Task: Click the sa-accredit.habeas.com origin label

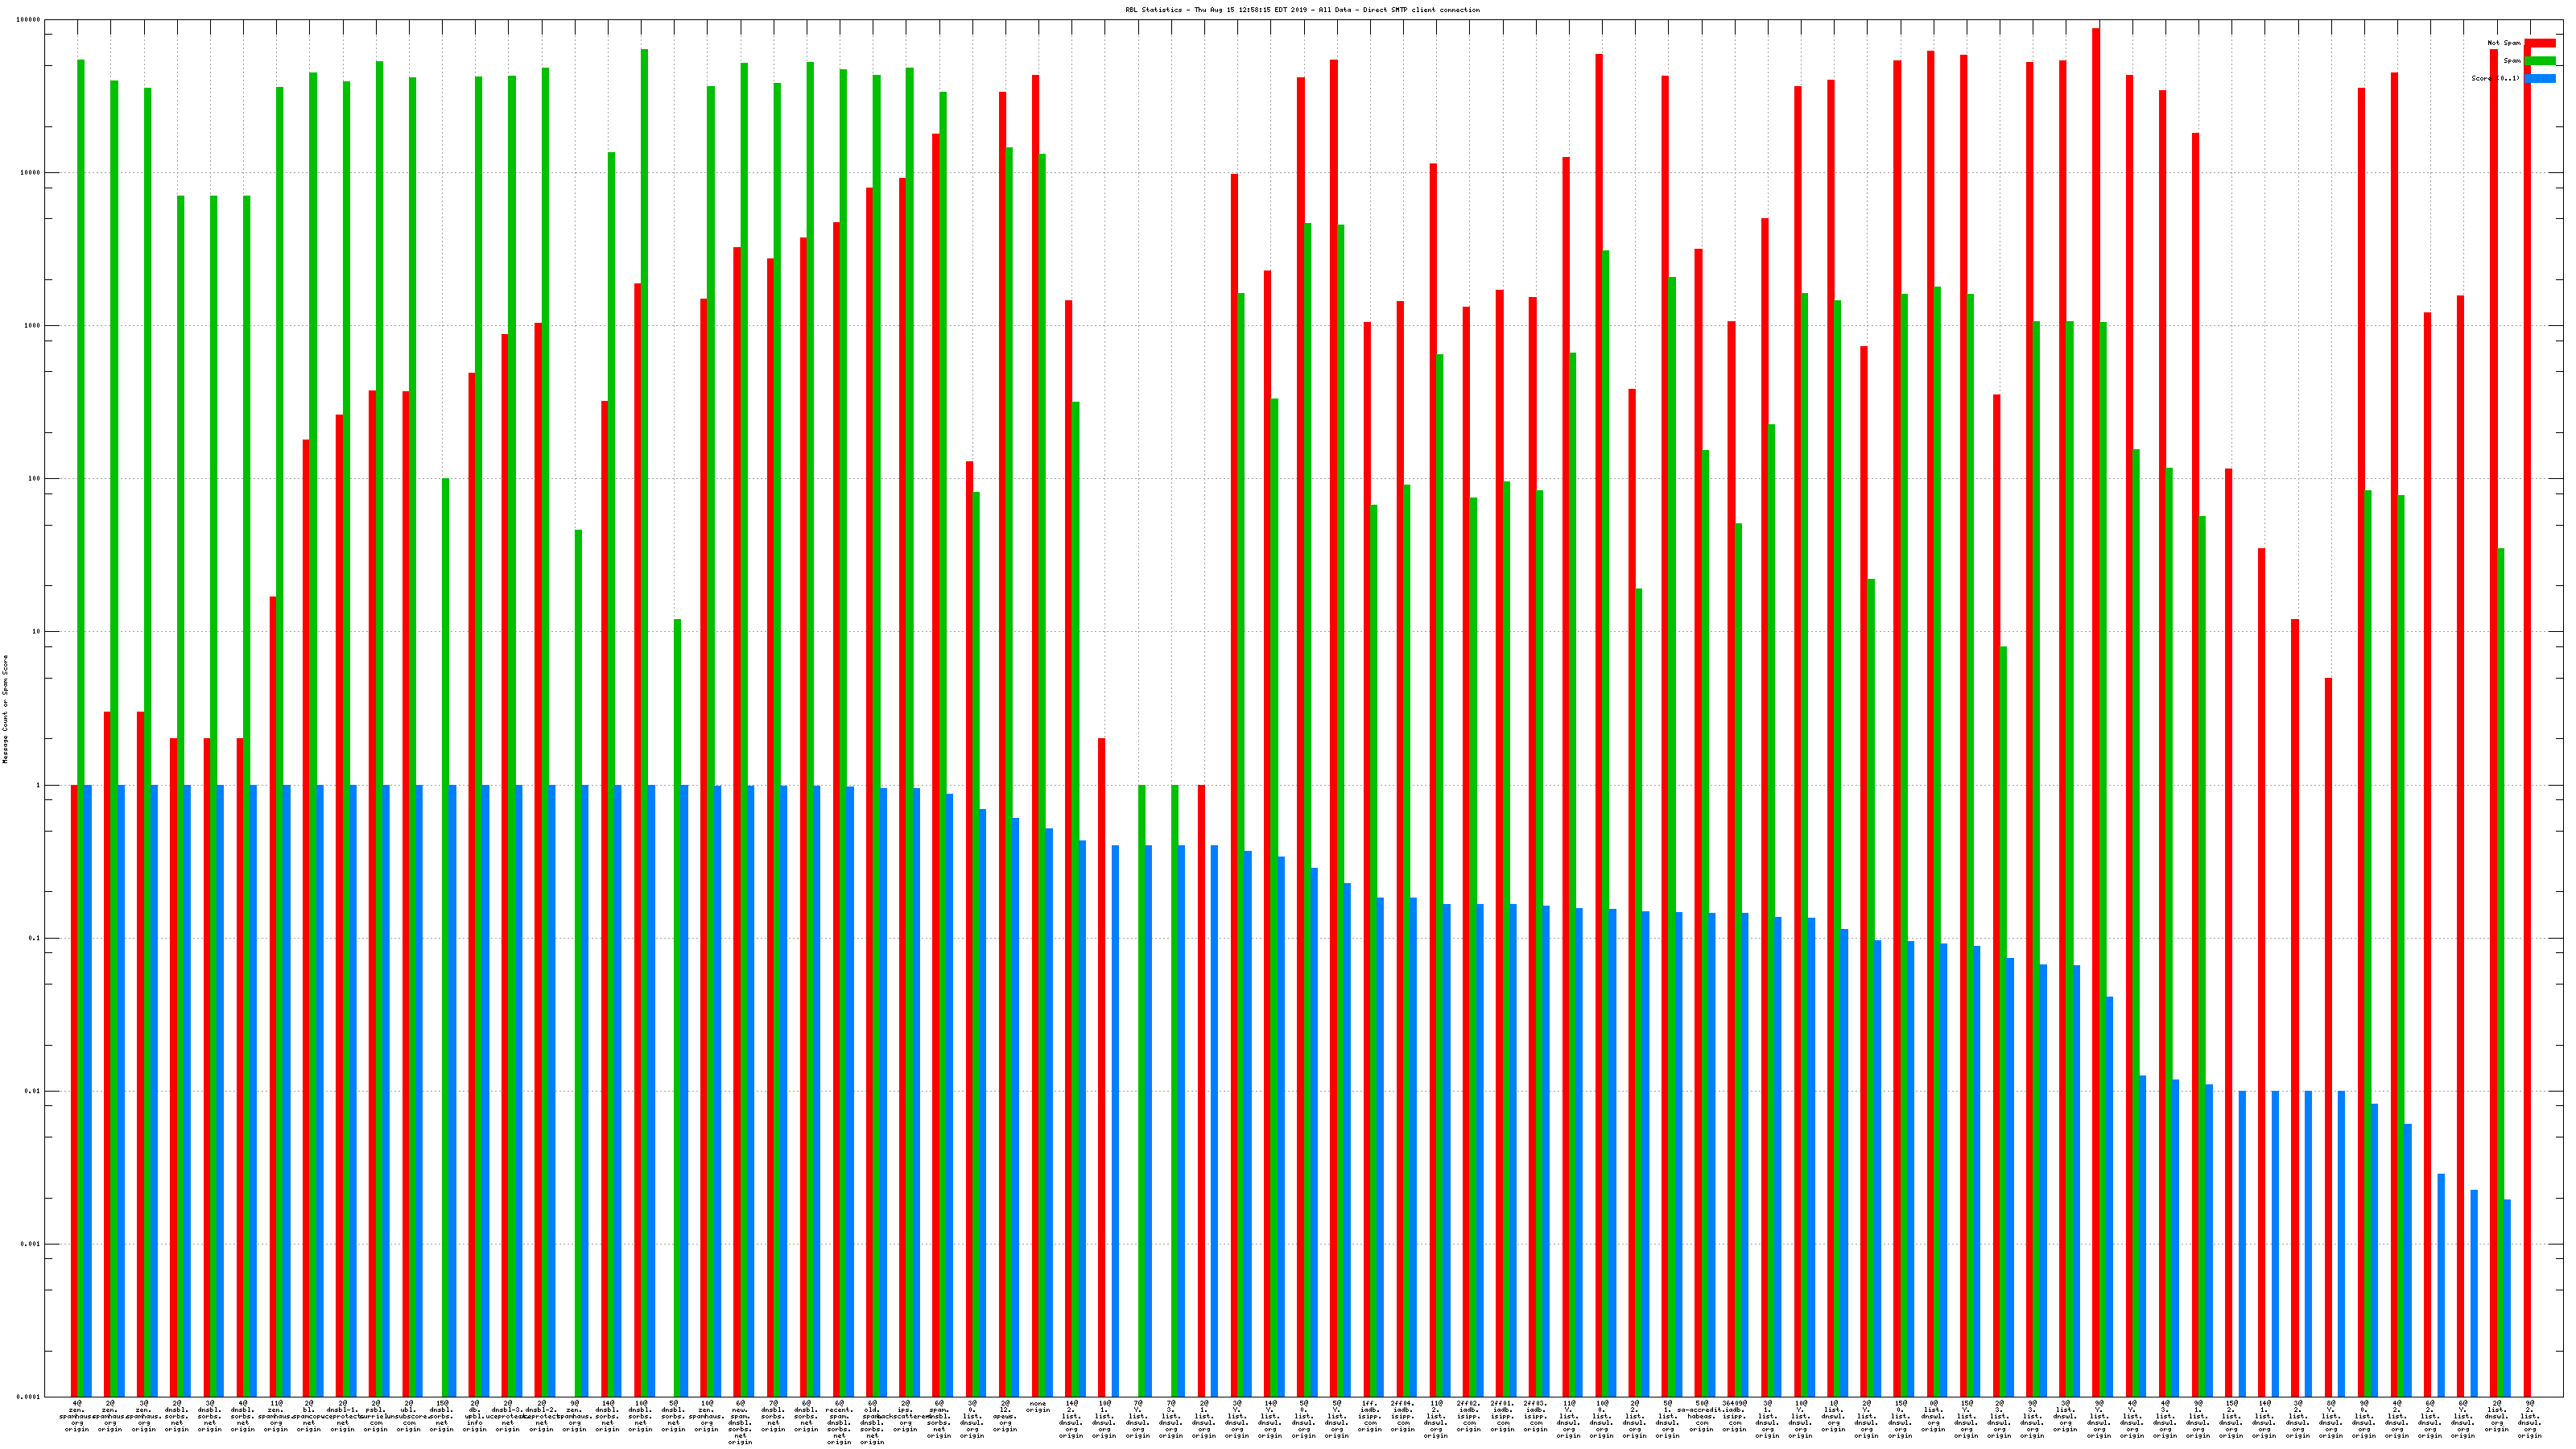Action: click(x=1701, y=1416)
